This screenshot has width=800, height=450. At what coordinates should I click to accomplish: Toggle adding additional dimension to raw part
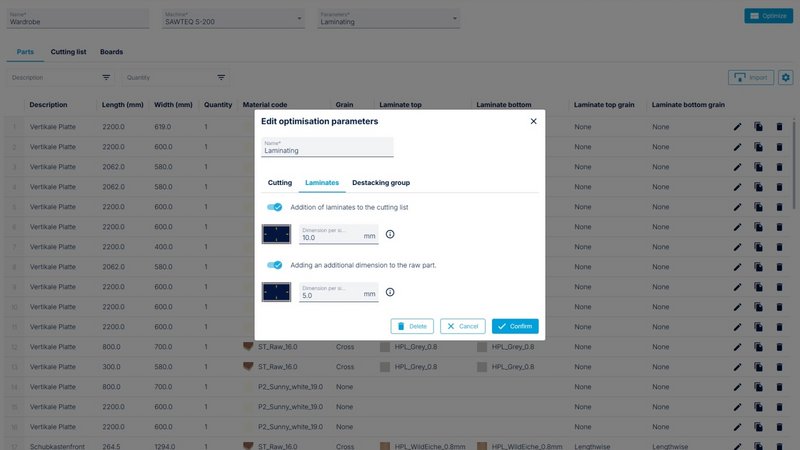273,265
